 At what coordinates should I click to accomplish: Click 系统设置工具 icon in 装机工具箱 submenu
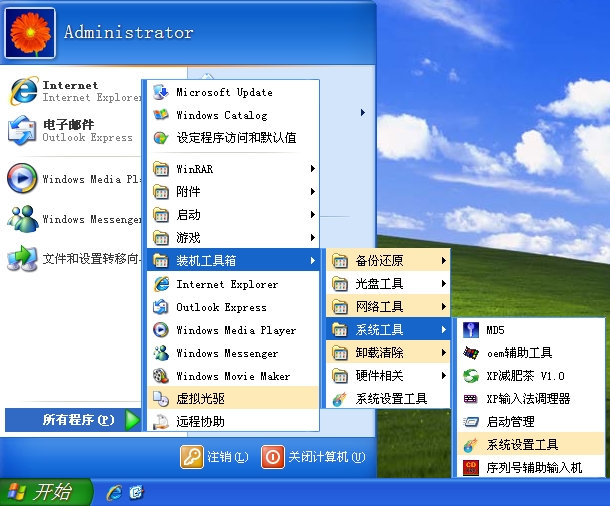340,399
